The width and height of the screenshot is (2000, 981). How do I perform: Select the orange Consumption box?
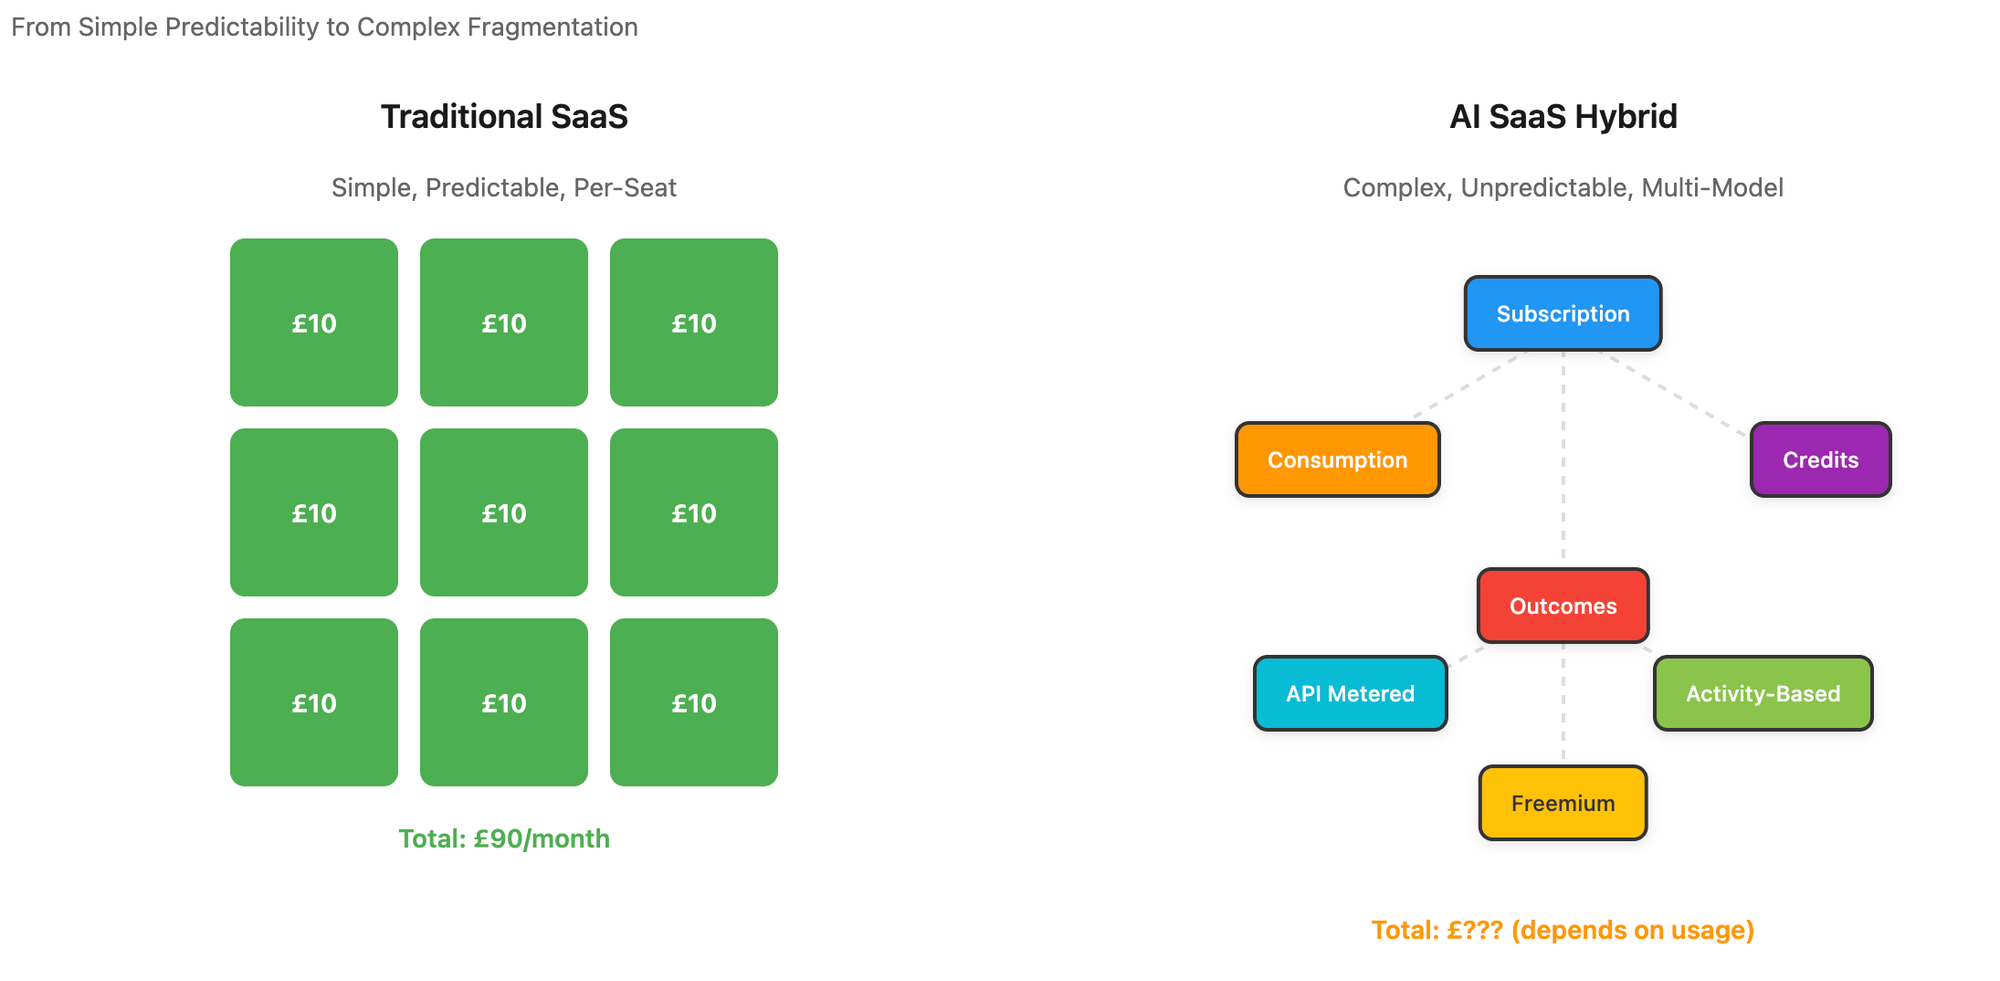point(1337,460)
